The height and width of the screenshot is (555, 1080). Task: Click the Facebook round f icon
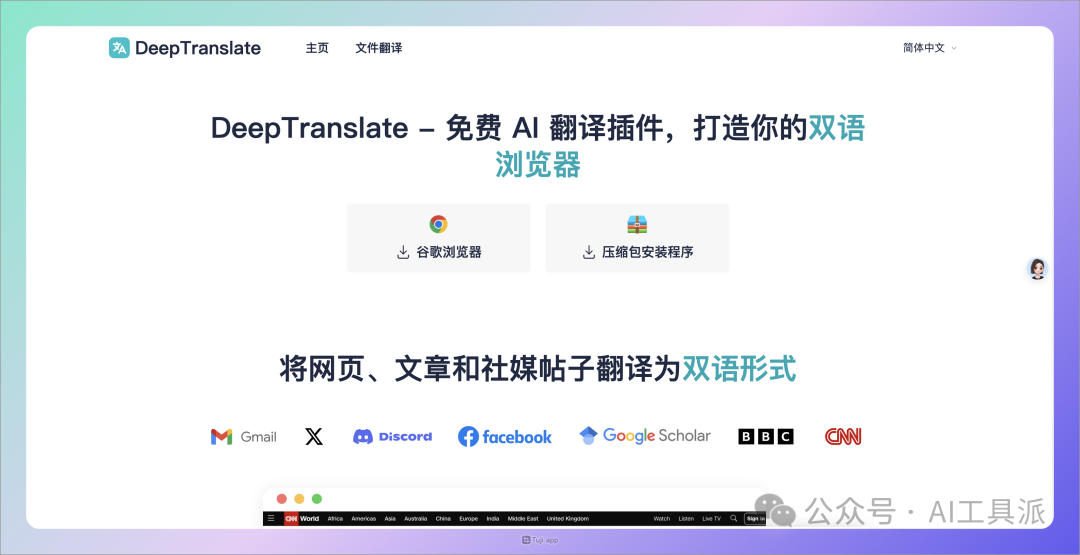tap(468, 437)
